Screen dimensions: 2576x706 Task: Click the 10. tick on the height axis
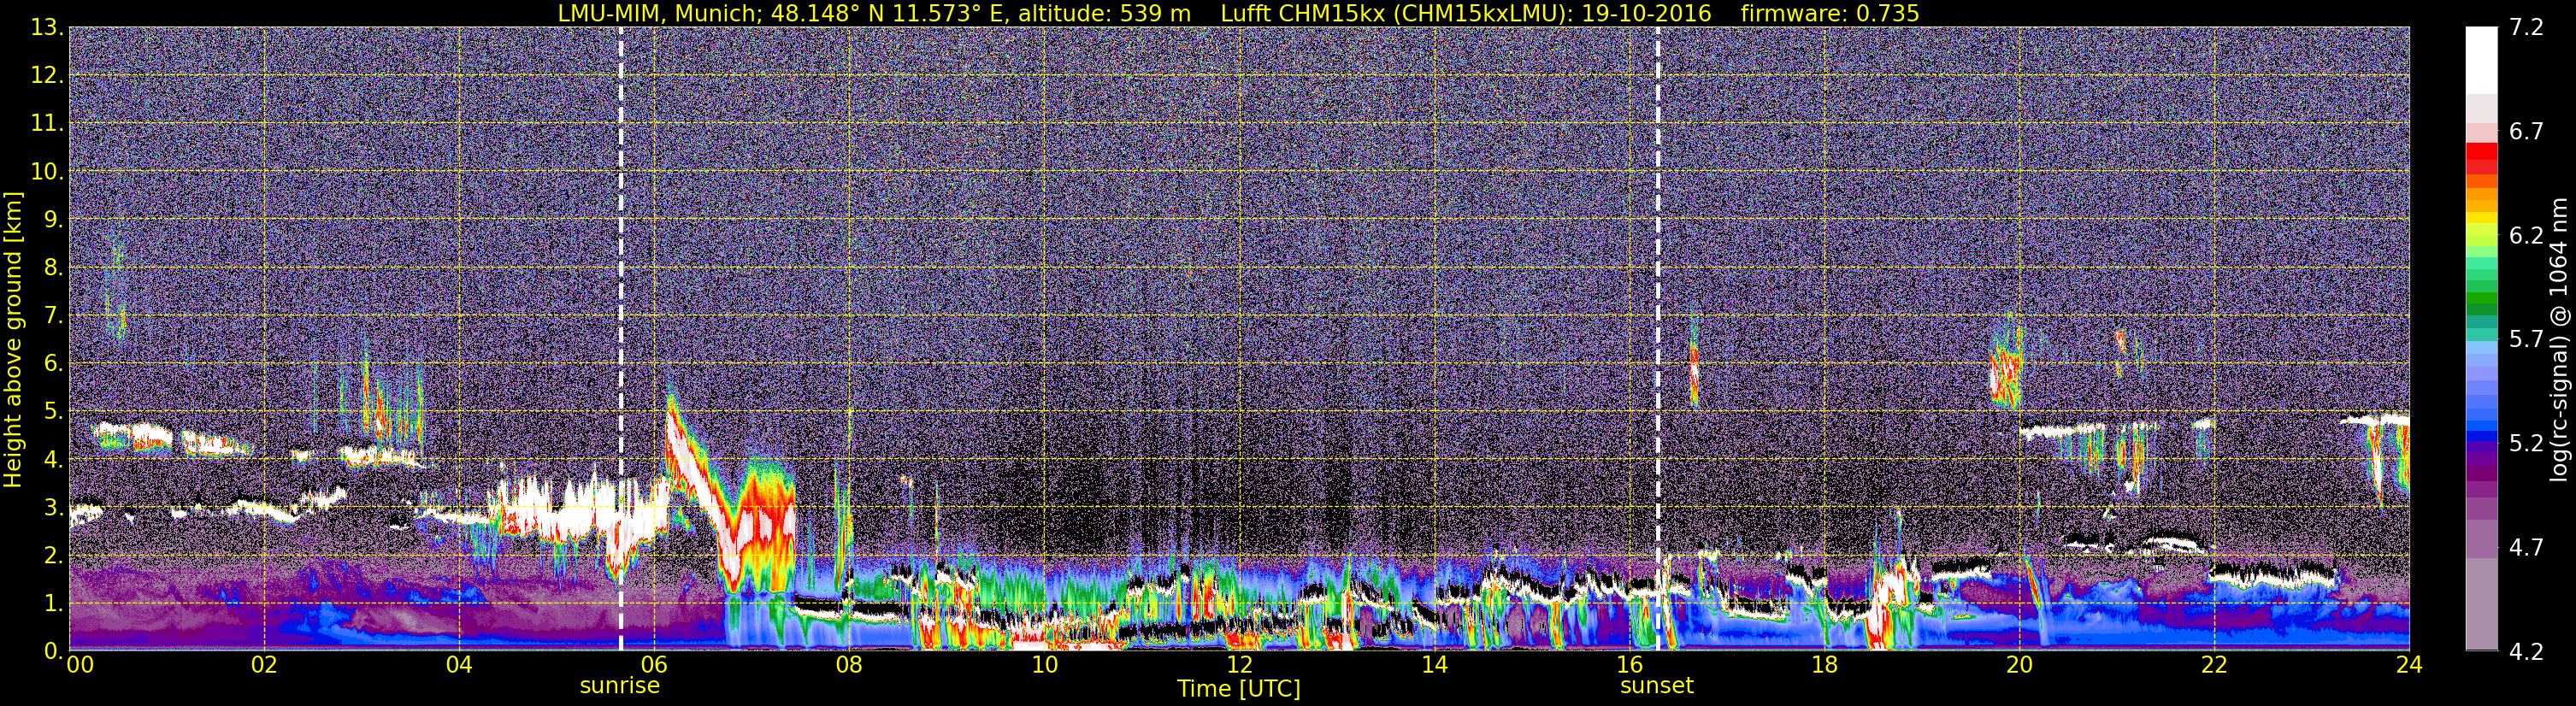point(47,172)
